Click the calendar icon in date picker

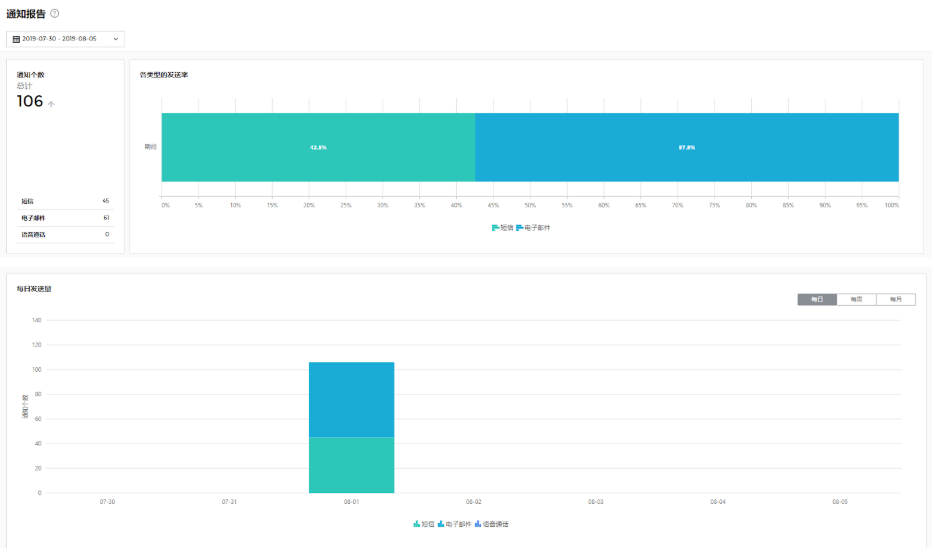click(16, 39)
